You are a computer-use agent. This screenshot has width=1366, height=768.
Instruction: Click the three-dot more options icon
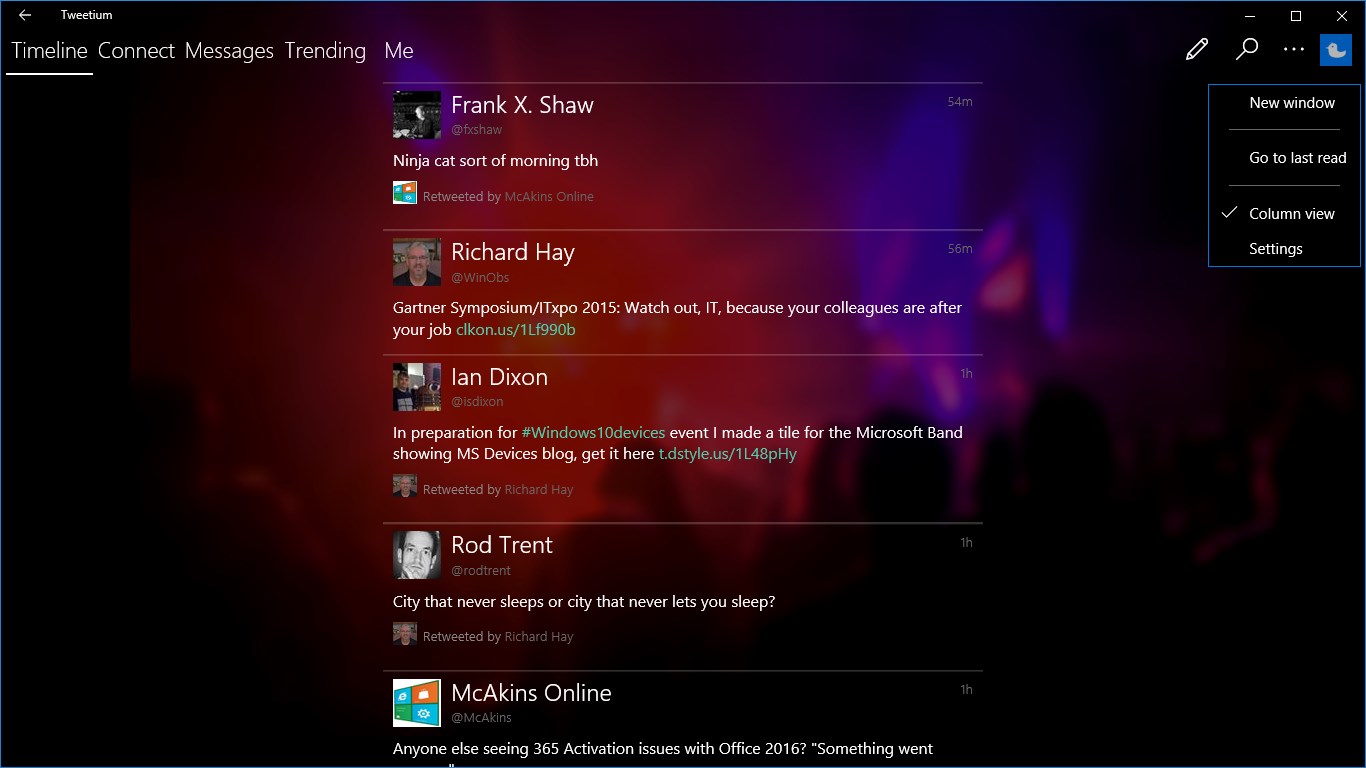[x=1294, y=50]
